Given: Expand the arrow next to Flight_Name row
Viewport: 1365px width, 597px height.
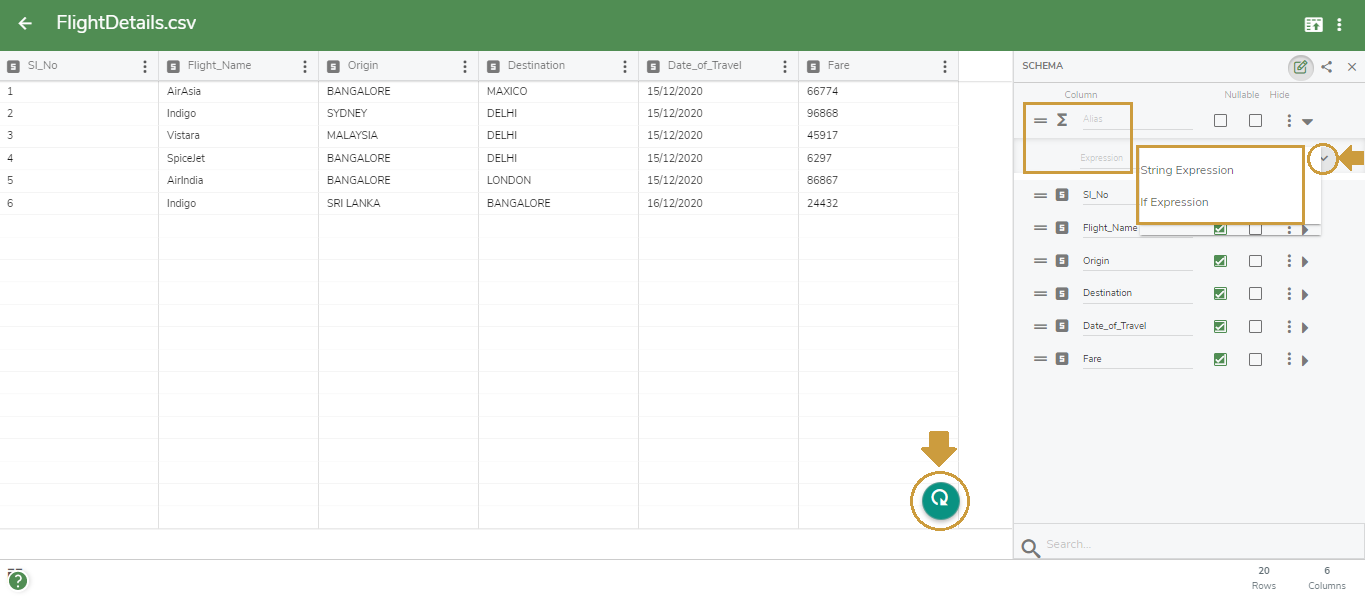Looking at the screenshot, I should coord(1307,228).
